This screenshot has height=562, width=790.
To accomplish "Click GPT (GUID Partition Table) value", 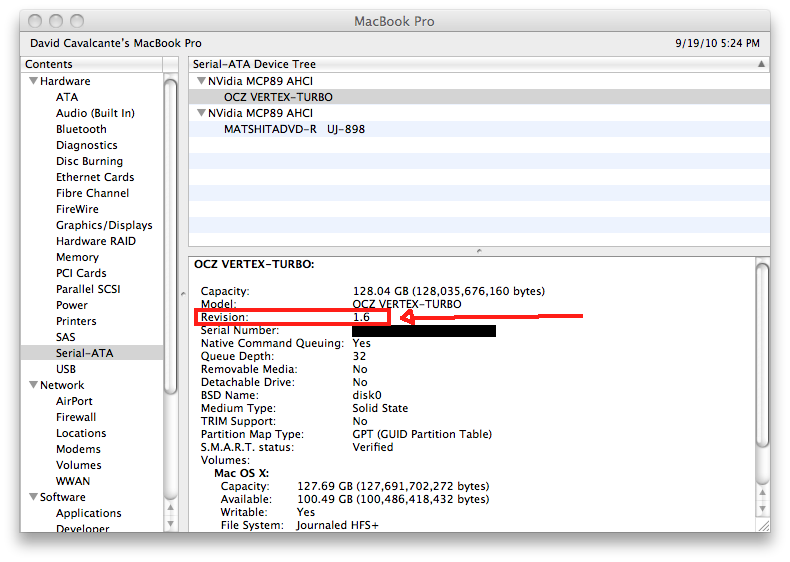I will point(422,434).
